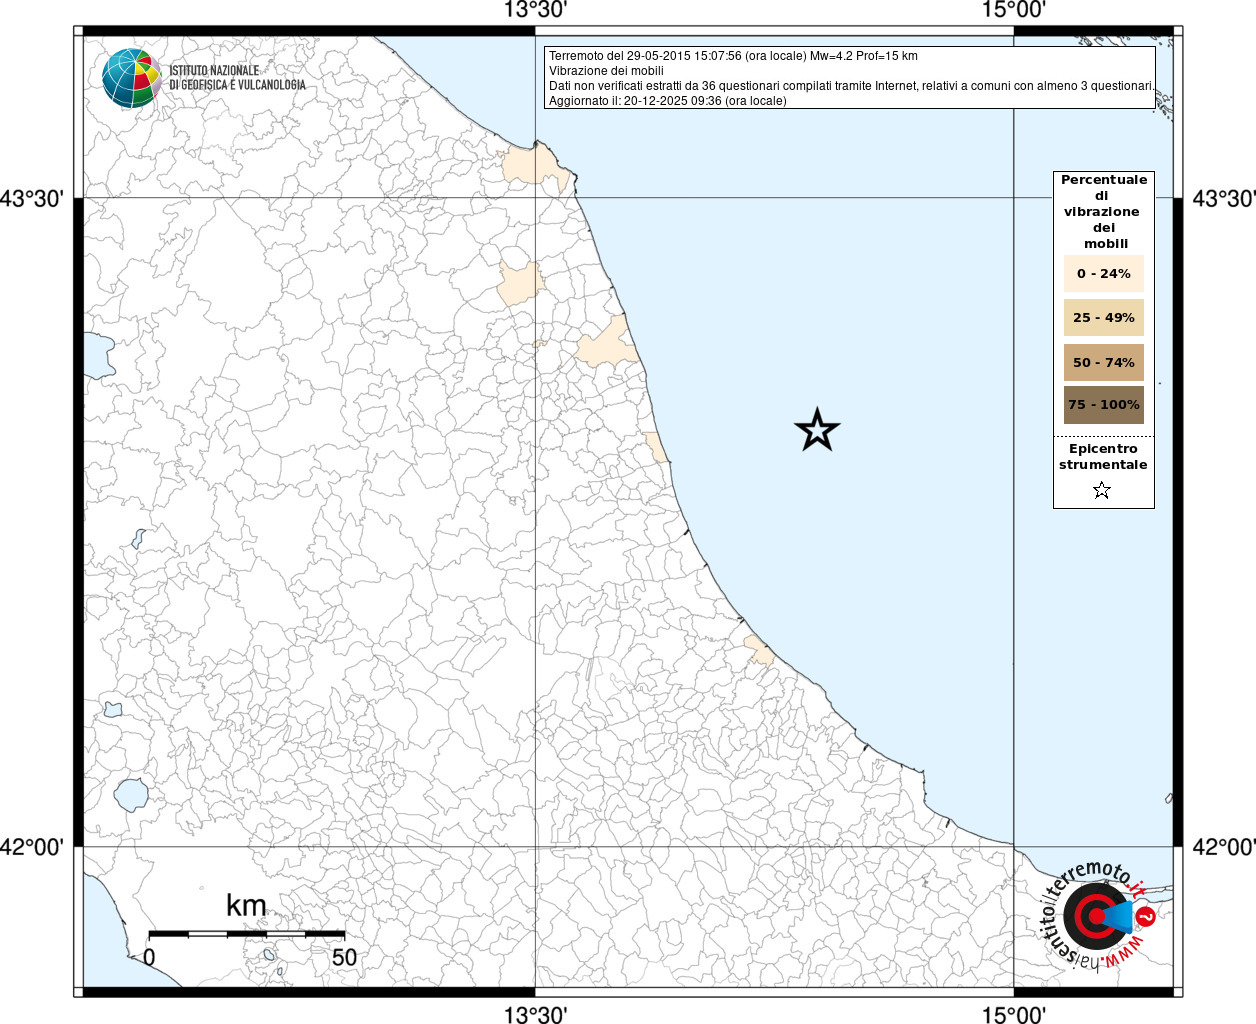Image resolution: width=1256 pixels, height=1024 pixels.
Task: Click the right 42°00' latitude label
Action: point(1224,847)
